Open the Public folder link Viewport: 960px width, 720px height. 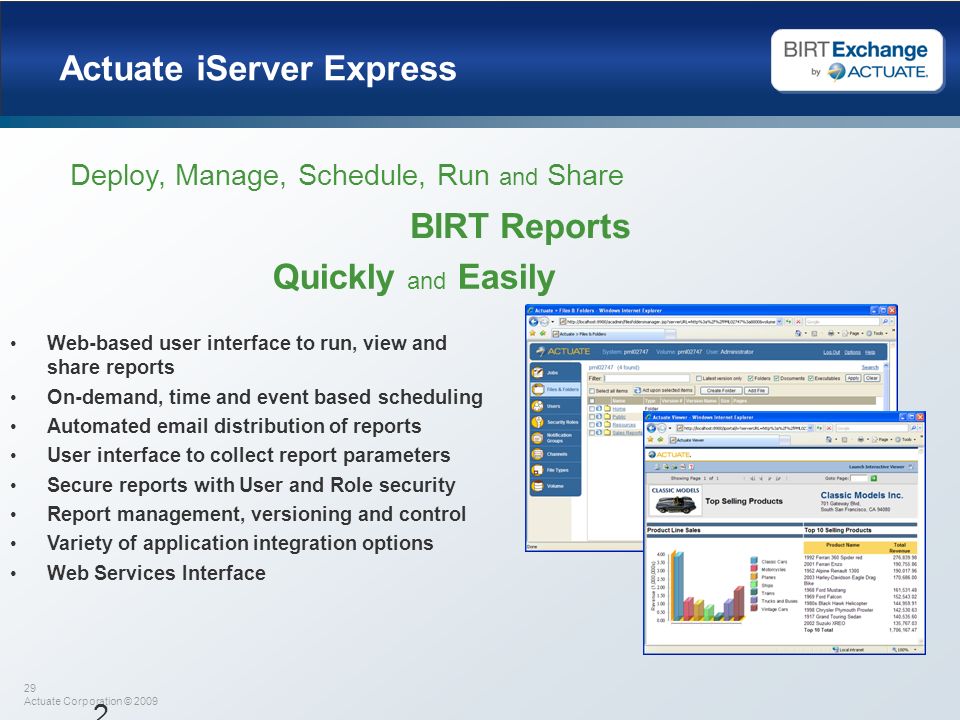pos(619,417)
